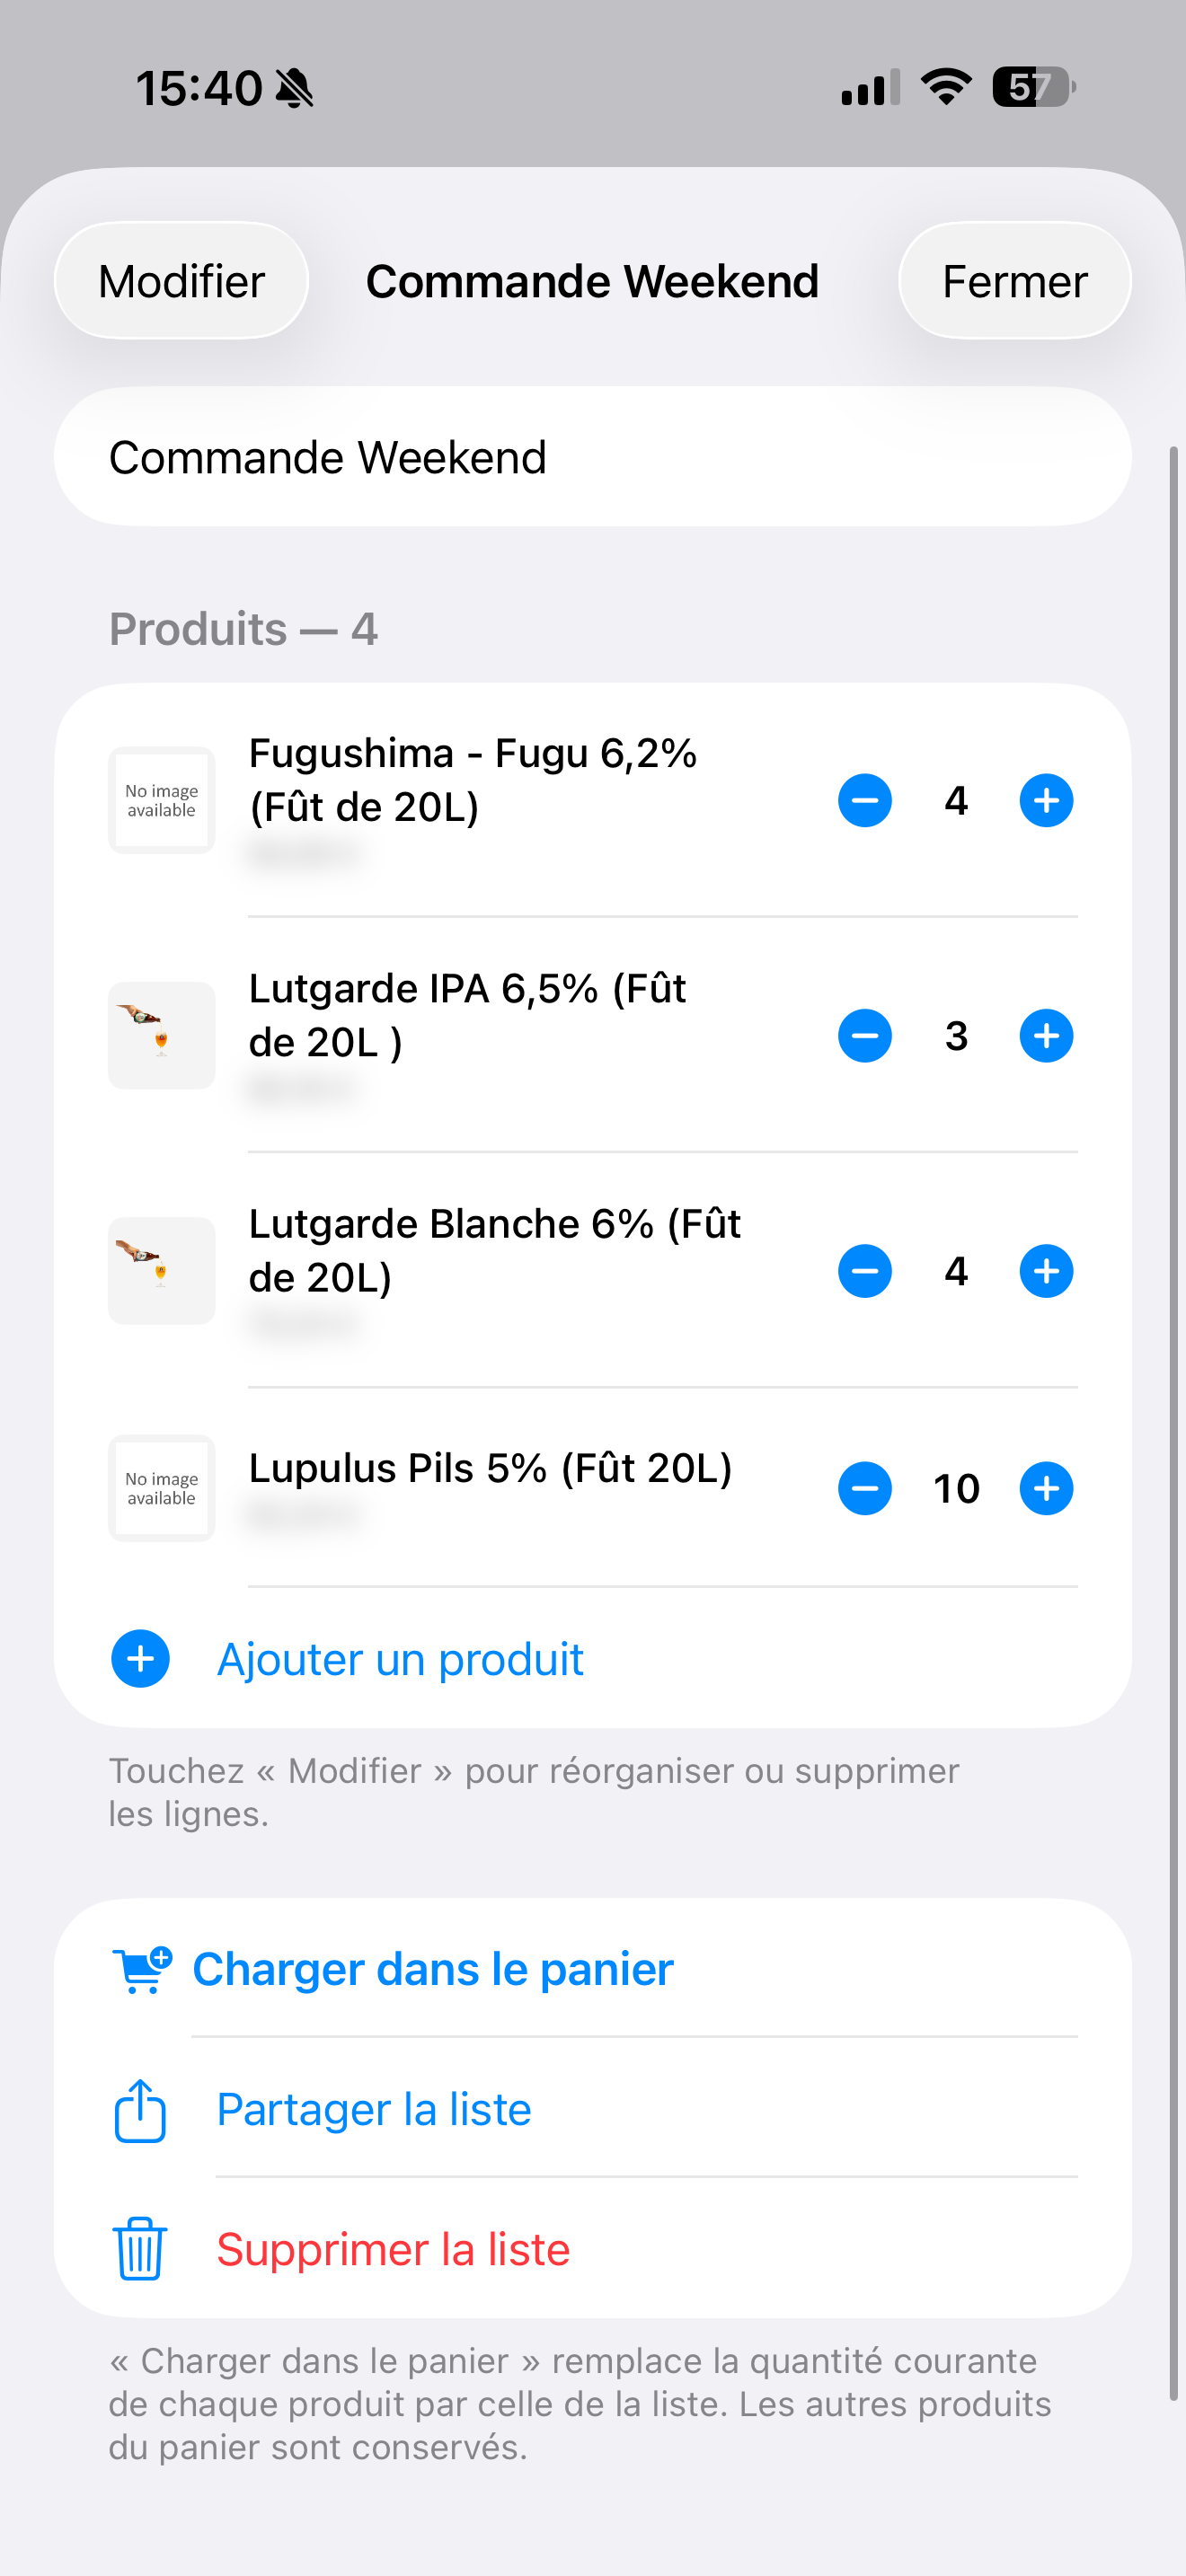Decrease the Fugushima Fugu quantity
This screenshot has width=1186, height=2576.
[865, 800]
